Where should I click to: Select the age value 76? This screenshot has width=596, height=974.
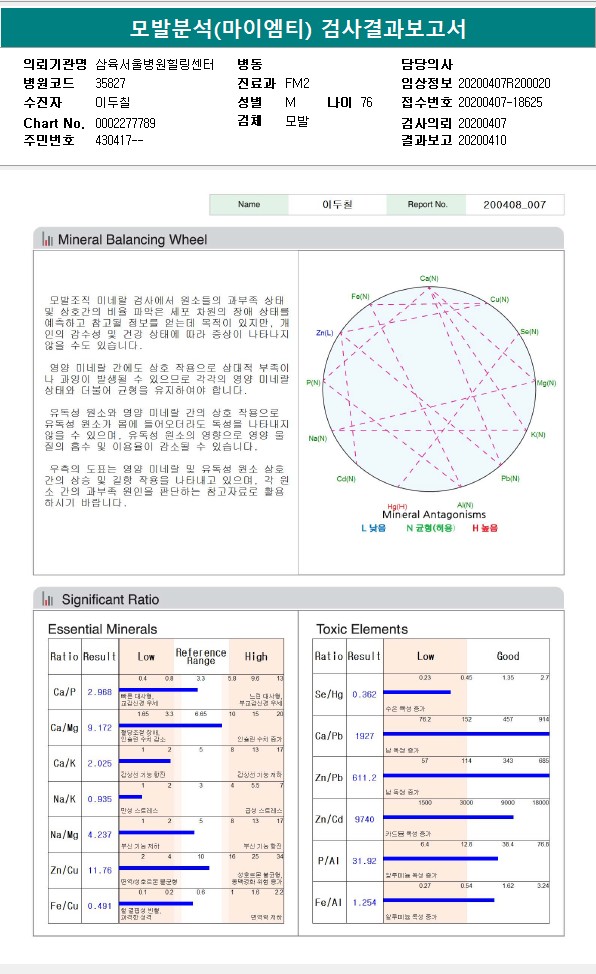pos(367,102)
